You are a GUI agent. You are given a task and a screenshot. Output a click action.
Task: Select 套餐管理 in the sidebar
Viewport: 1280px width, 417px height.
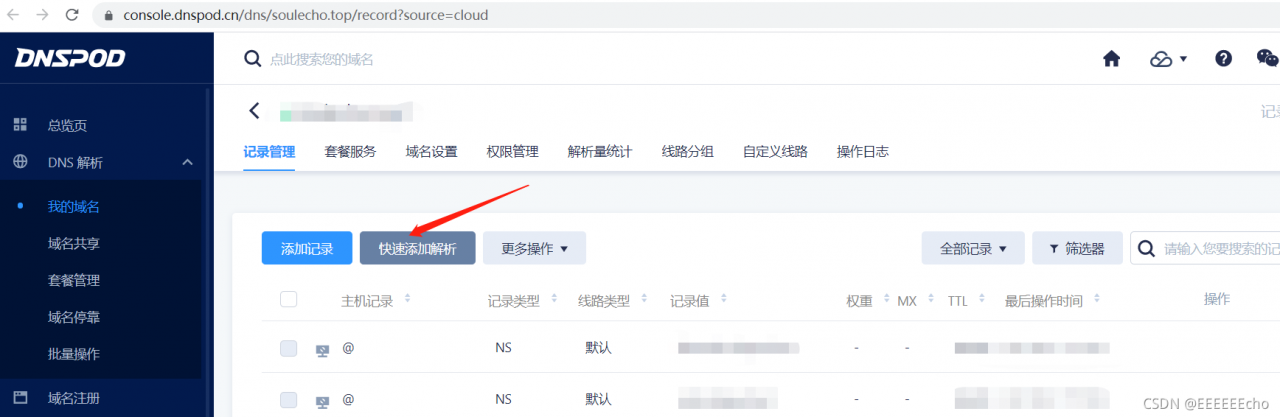pyautogui.click(x=74, y=280)
